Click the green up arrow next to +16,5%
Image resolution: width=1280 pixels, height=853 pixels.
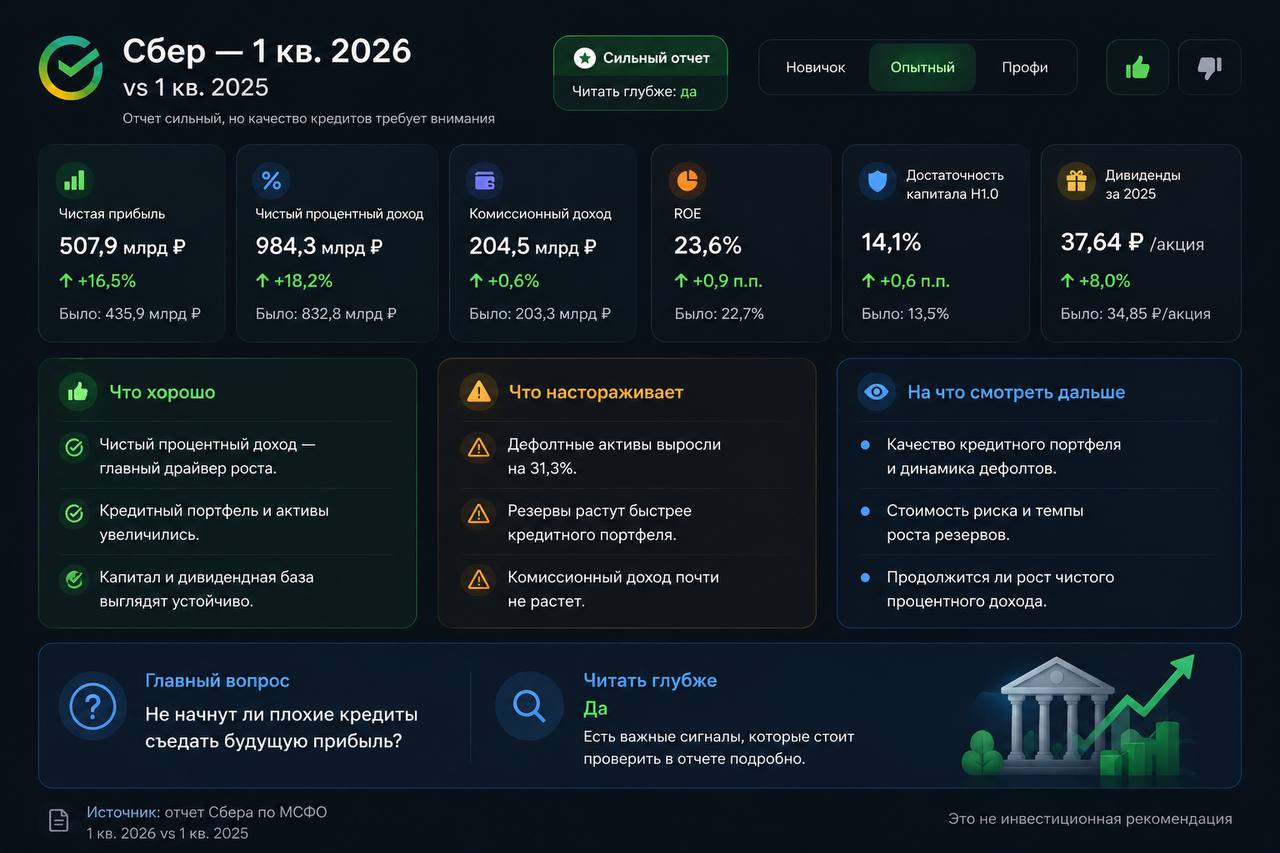point(67,281)
